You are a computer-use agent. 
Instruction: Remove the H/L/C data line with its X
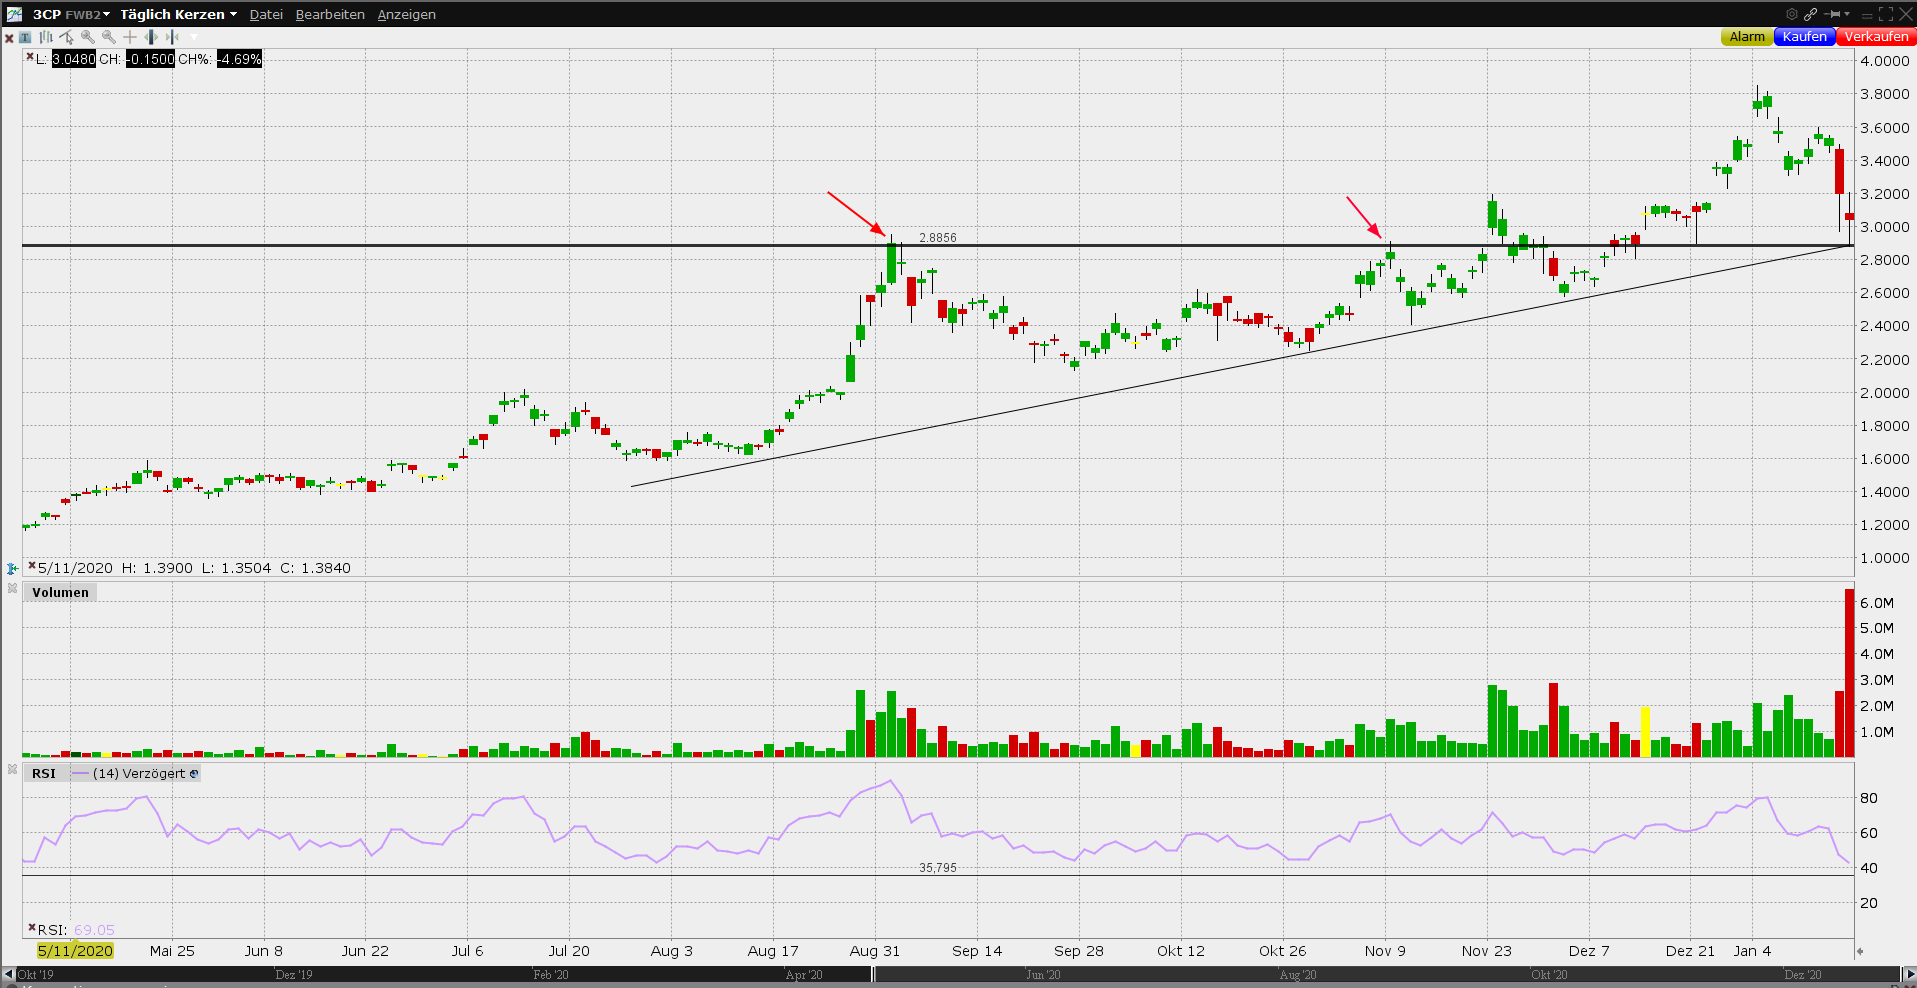click(32, 566)
